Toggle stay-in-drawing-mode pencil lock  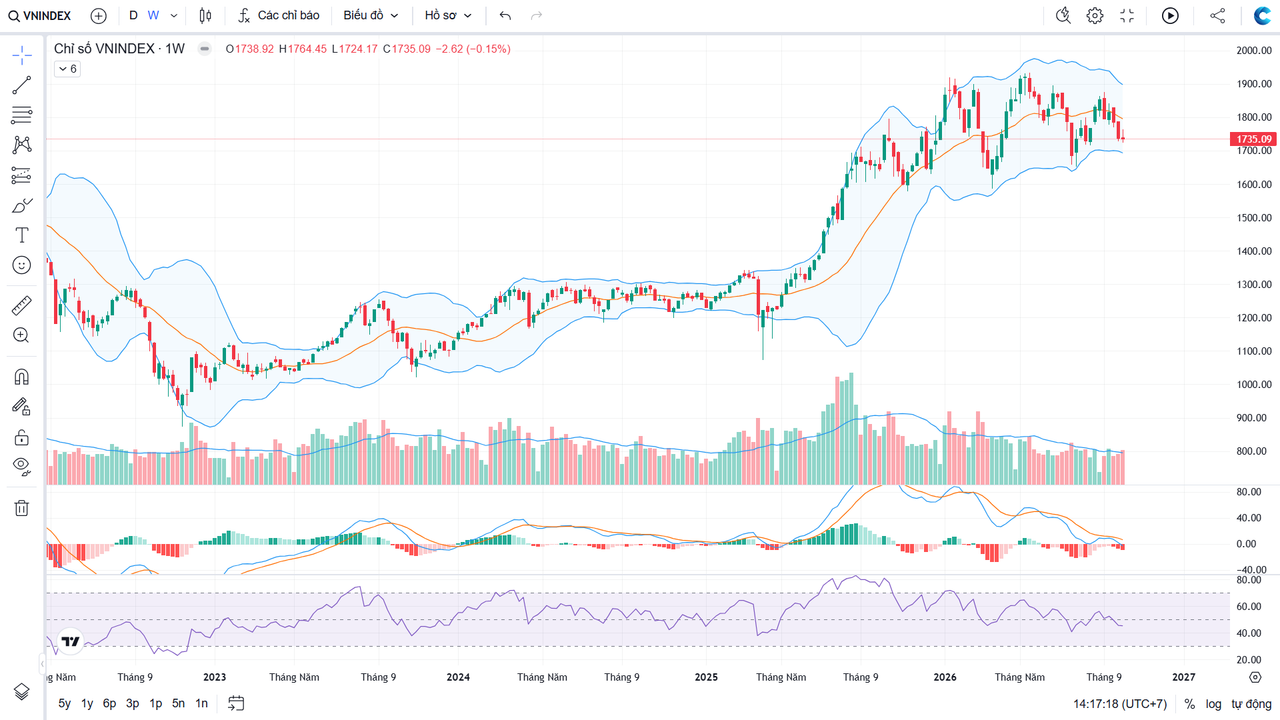[22, 407]
